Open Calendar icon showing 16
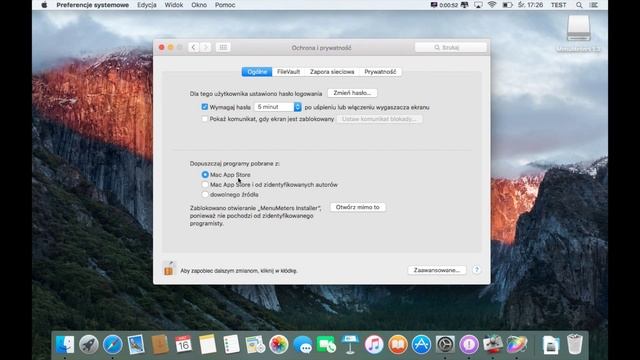Image resolution: width=640 pixels, height=360 pixels. (183, 344)
